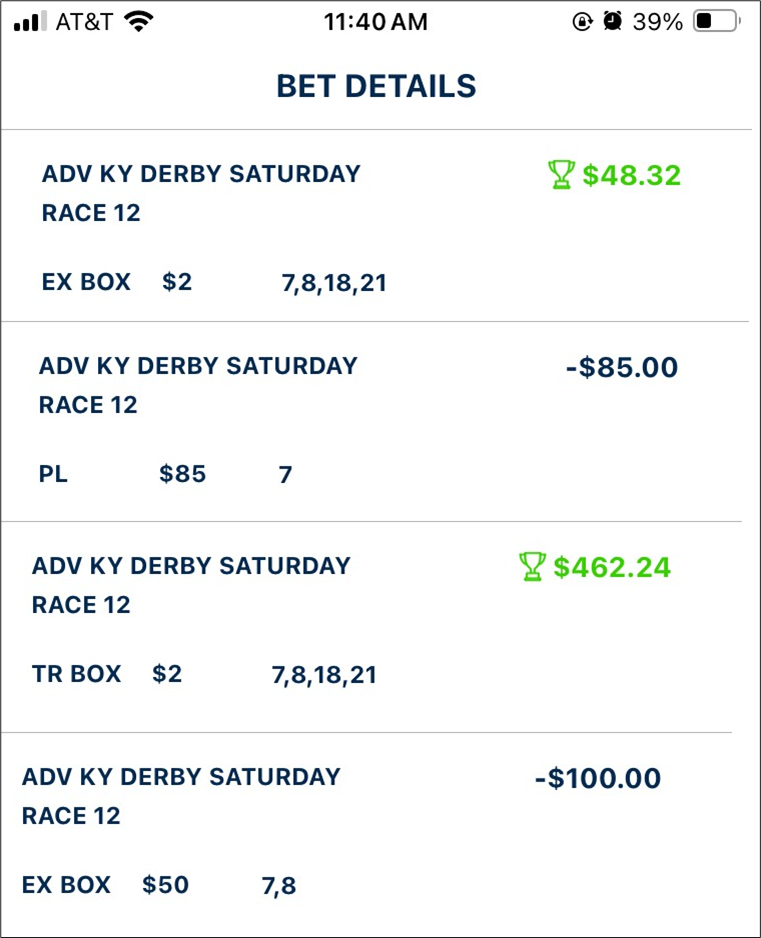
Task: Select the -$85.00 loss amount
Action: click(622, 367)
